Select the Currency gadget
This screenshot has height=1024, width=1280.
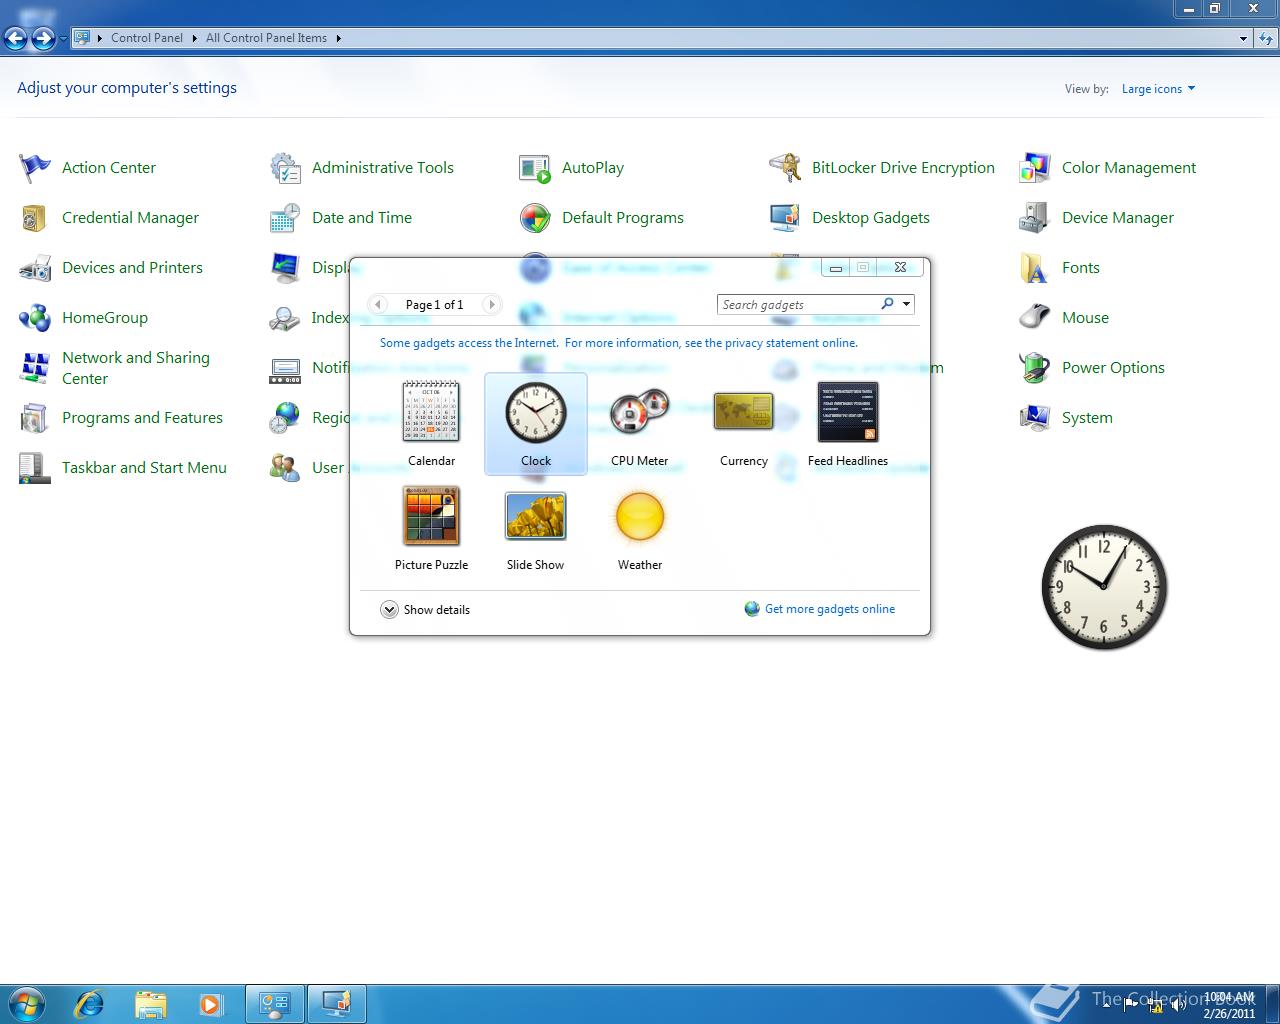pyautogui.click(x=743, y=424)
